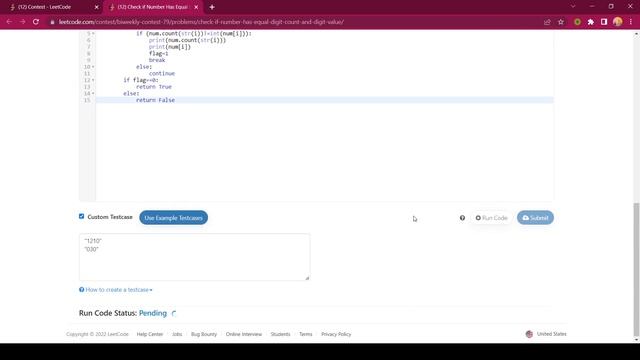
Task: Open a new browser tab
Action: (212, 7)
